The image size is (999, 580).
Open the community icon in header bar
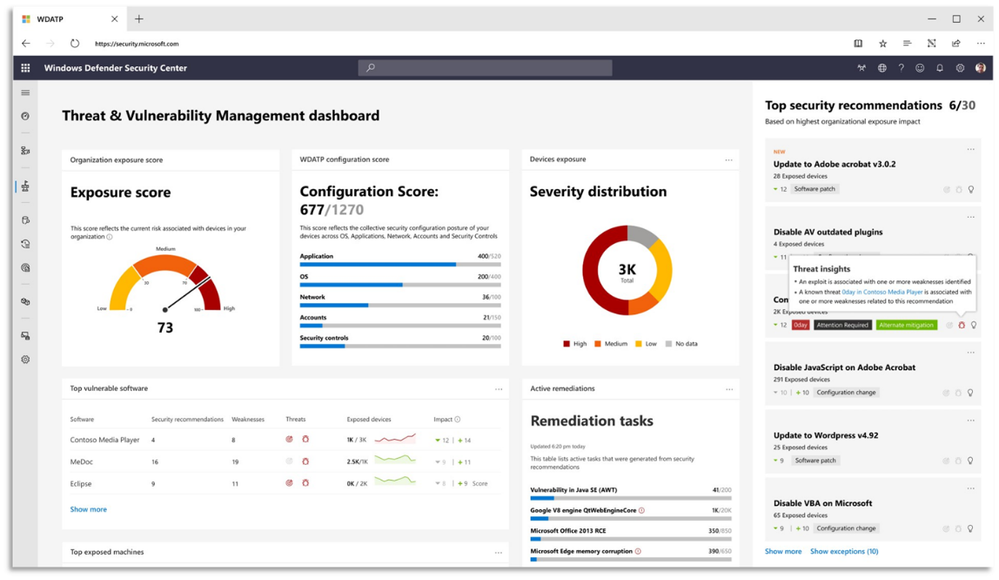click(x=861, y=68)
